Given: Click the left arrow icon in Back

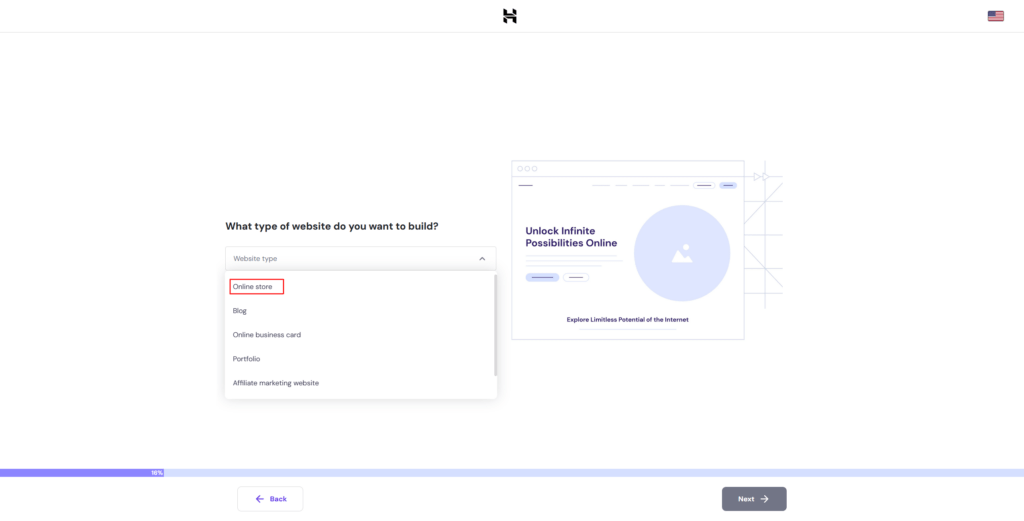Looking at the screenshot, I should tap(260, 499).
